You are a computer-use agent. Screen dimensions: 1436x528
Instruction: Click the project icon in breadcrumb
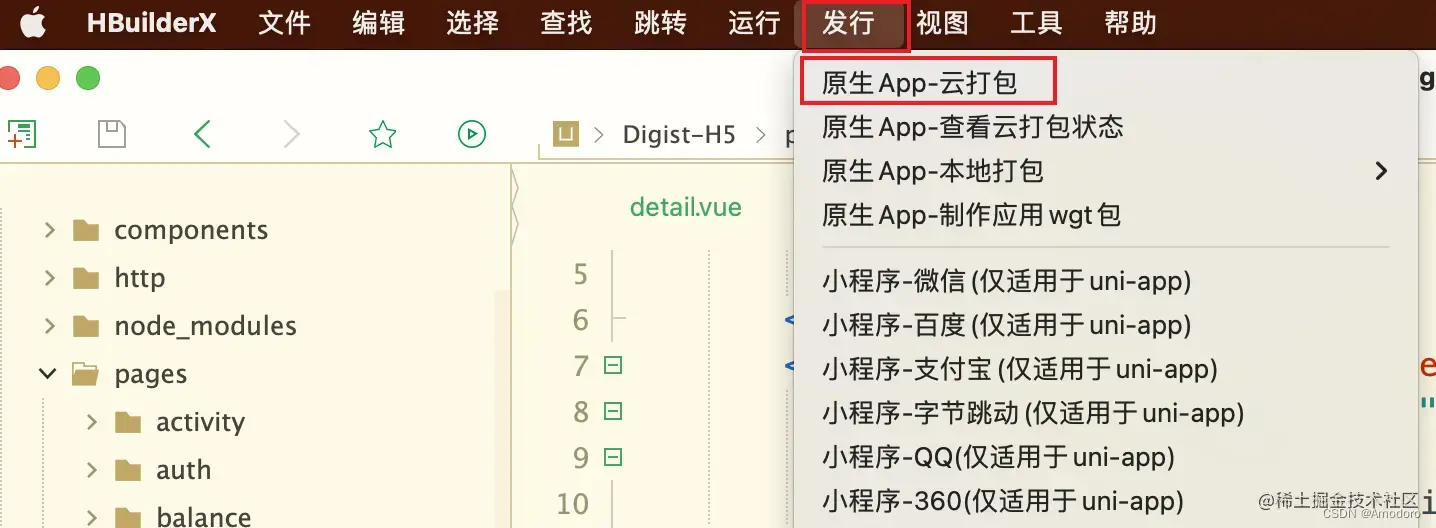566,134
